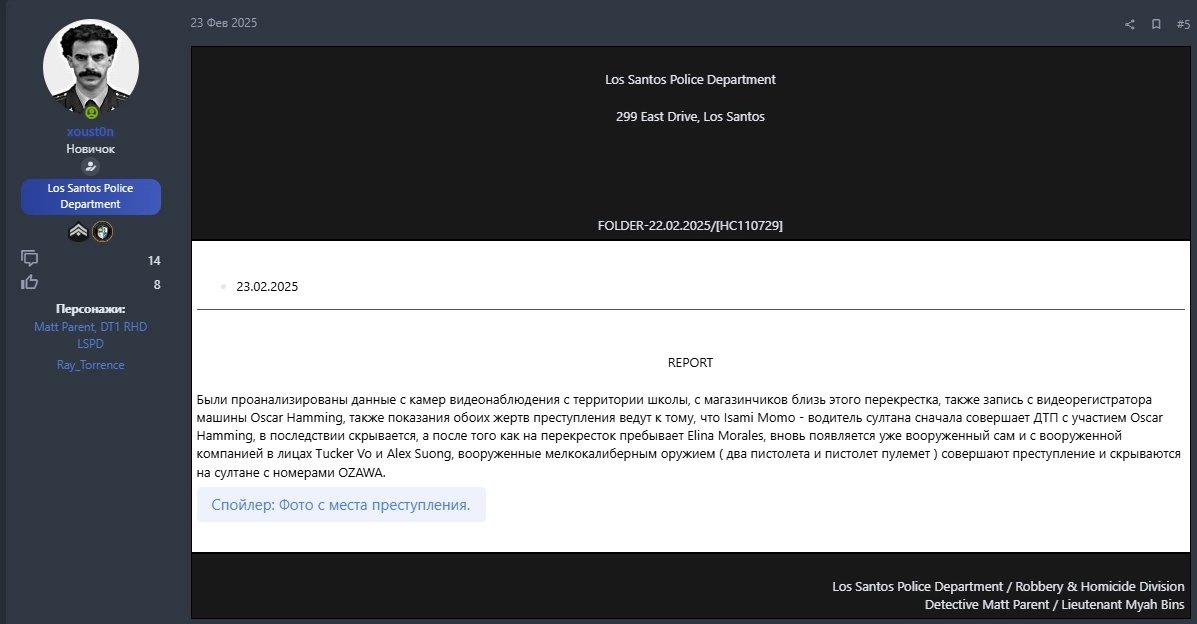Open post permalink #5
This screenshot has height=624, width=1197.
pos(1183,24)
